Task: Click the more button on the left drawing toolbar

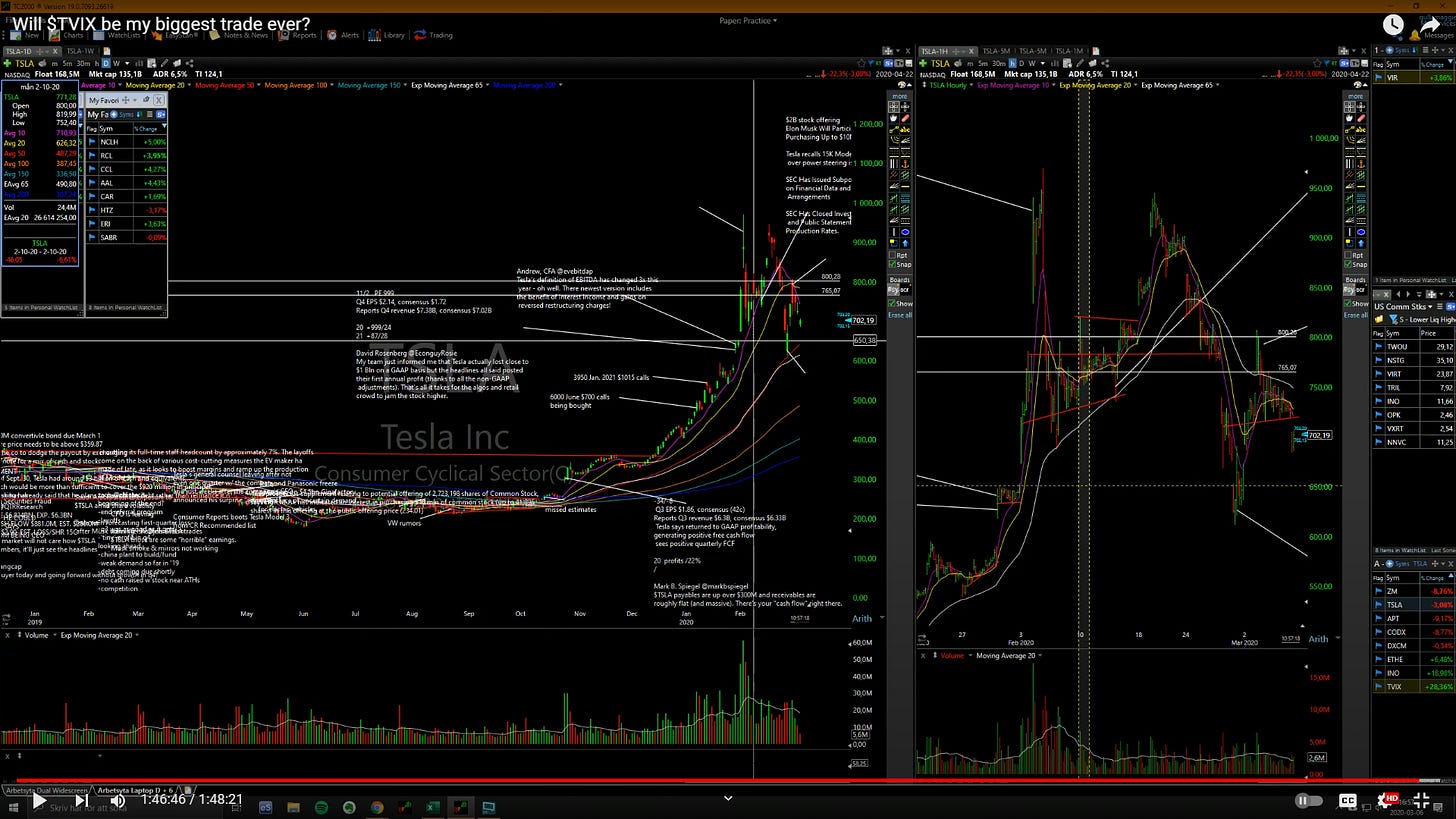Action: coord(900,96)
